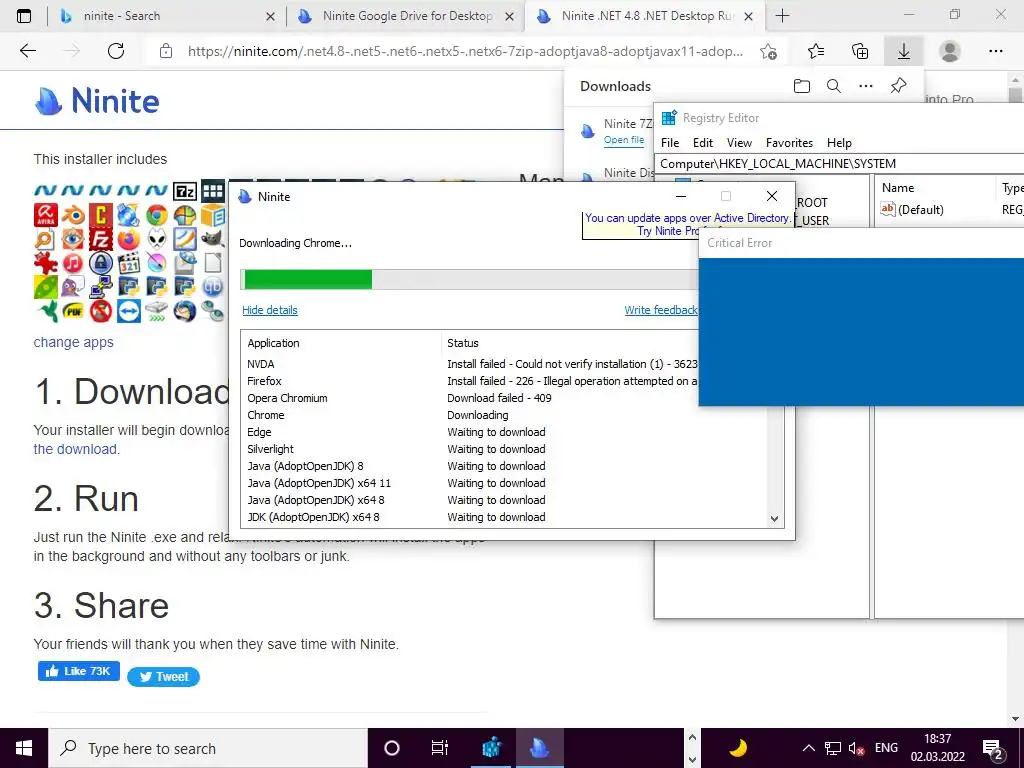Click Write feedback link
Screen dimensions: 1024x768
tap(661, 310)
